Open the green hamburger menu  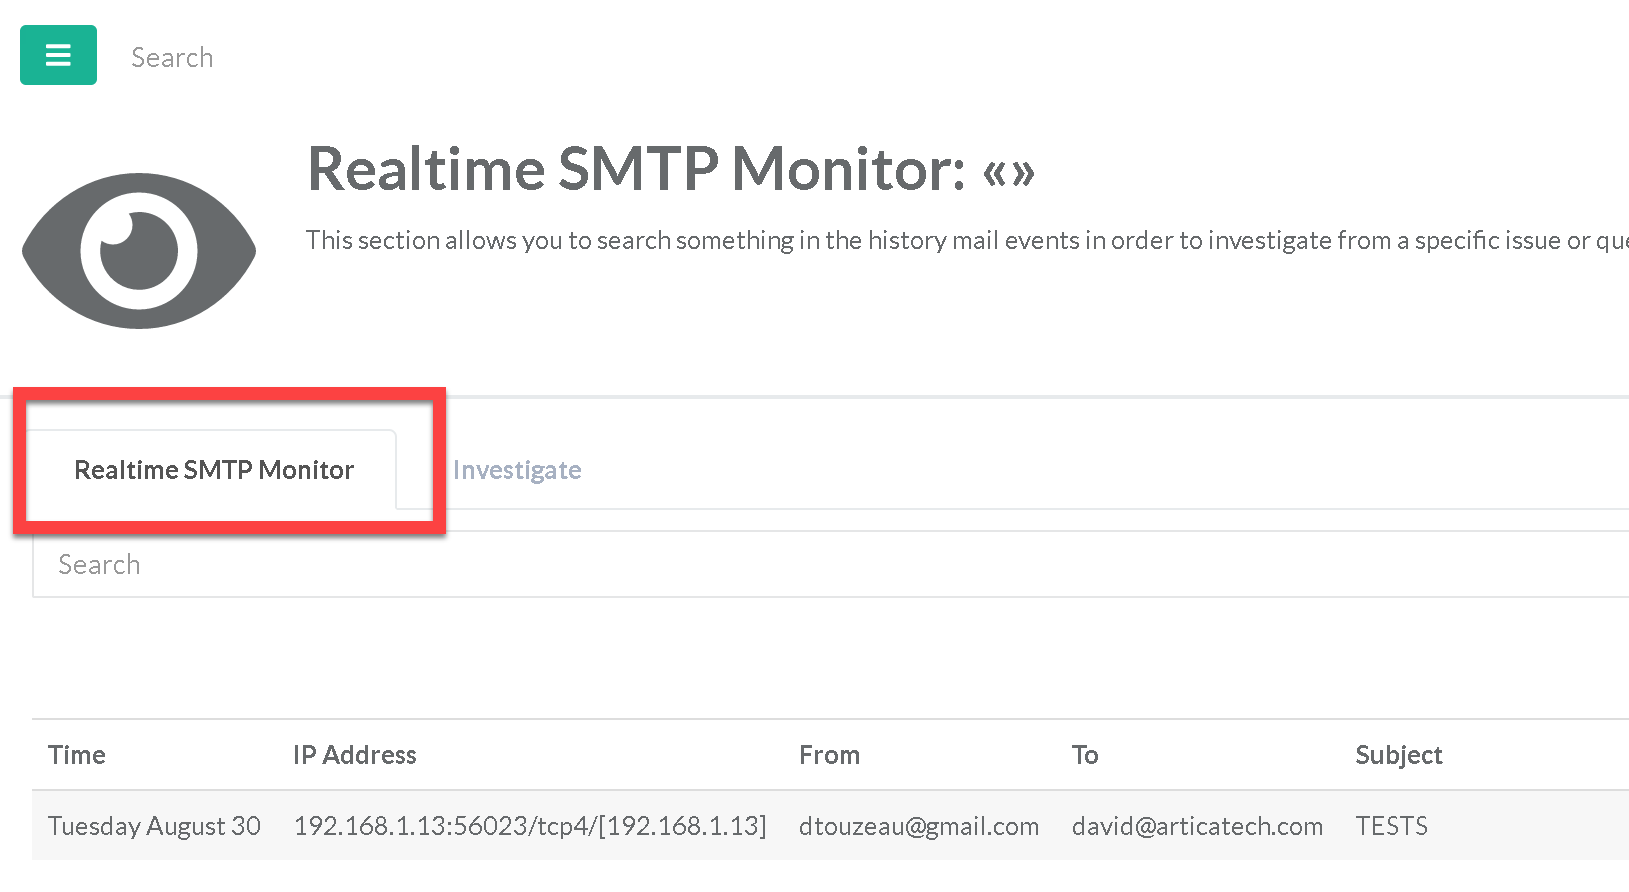point(58,55)
